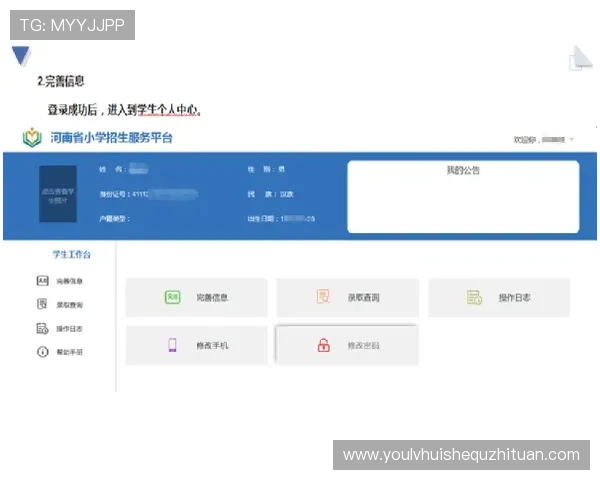Click the sidebar 操作日志 log icon
The width and height of the screenshot is (600, 480).
click(x=42, y=328)
